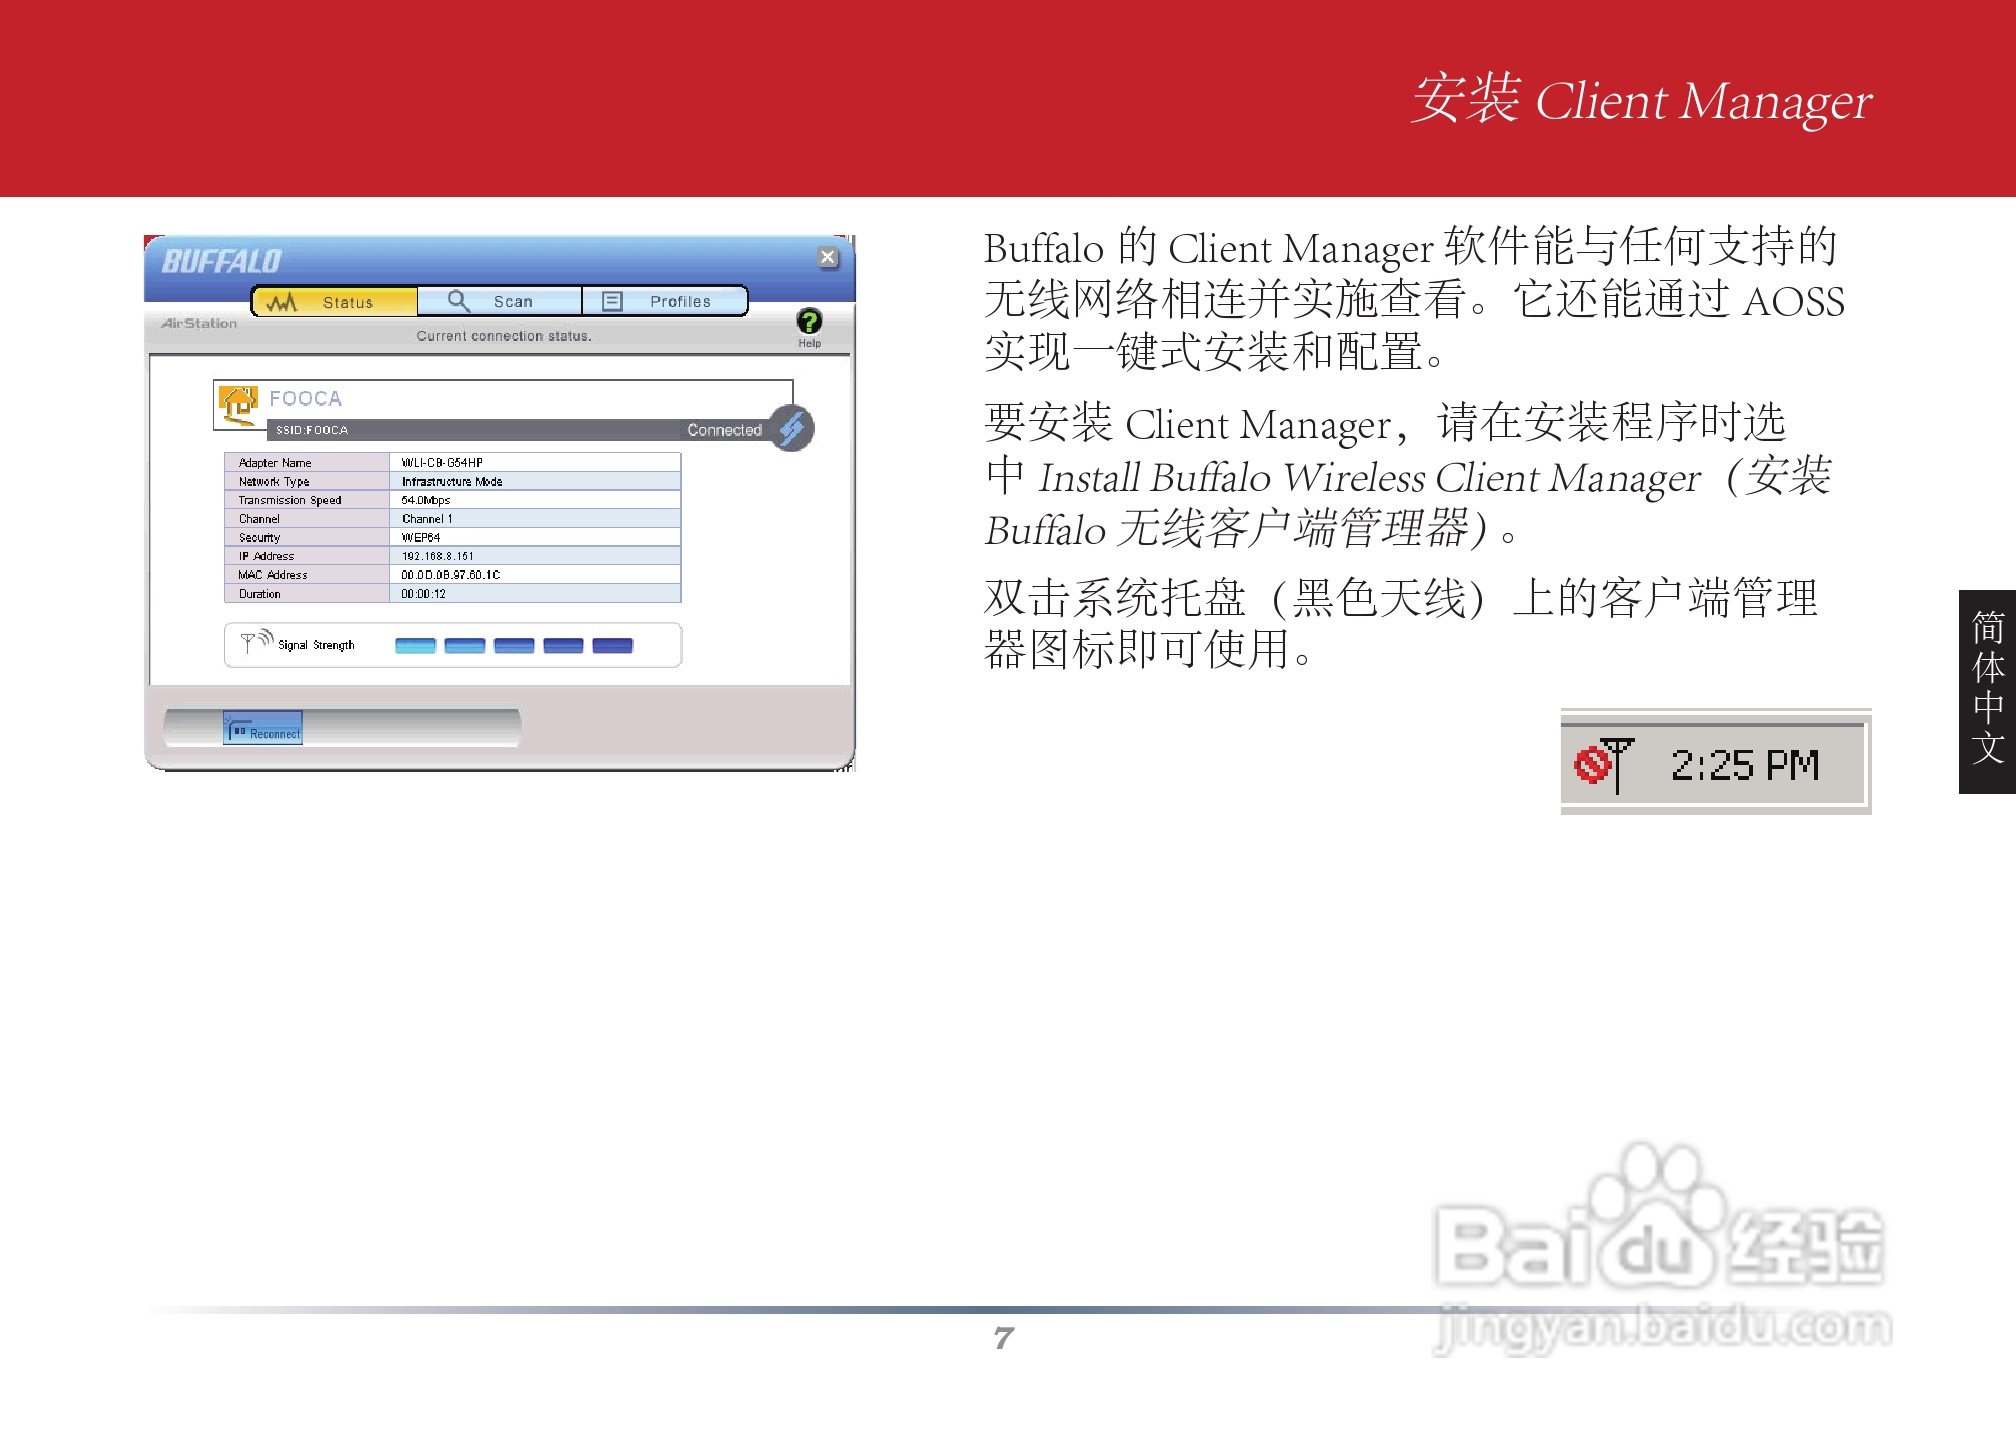Click the 2:25 PM system tray clock

pyautogui.click(x=1744, y=766)
